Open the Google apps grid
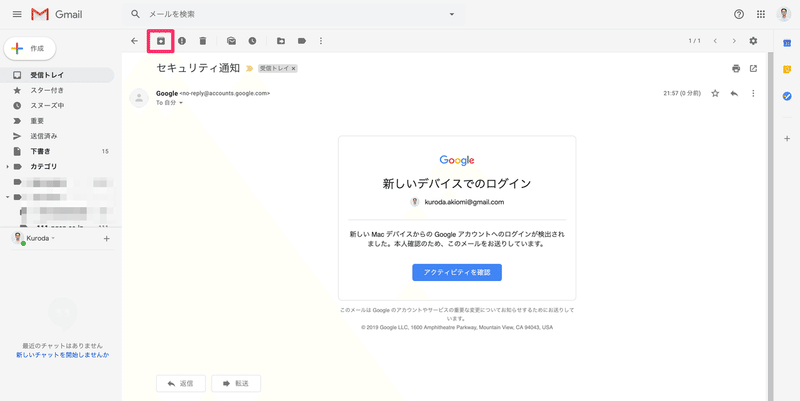Screen dimensions: 800x401 point(761,14)
